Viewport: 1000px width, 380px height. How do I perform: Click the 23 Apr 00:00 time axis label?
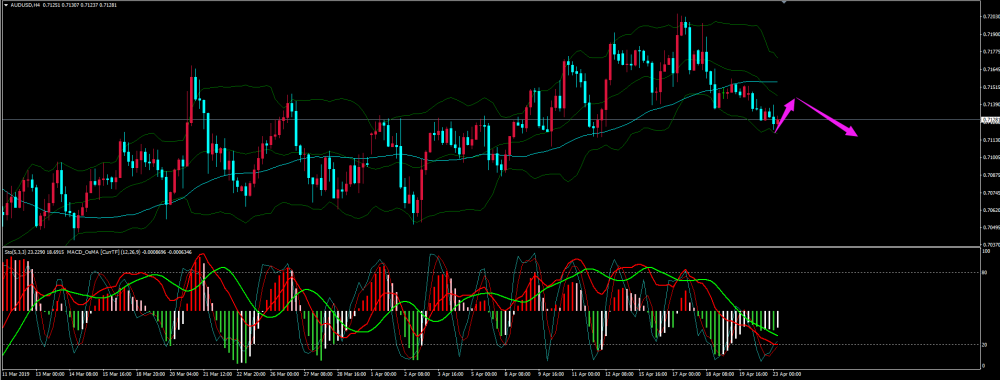[787, 374]
